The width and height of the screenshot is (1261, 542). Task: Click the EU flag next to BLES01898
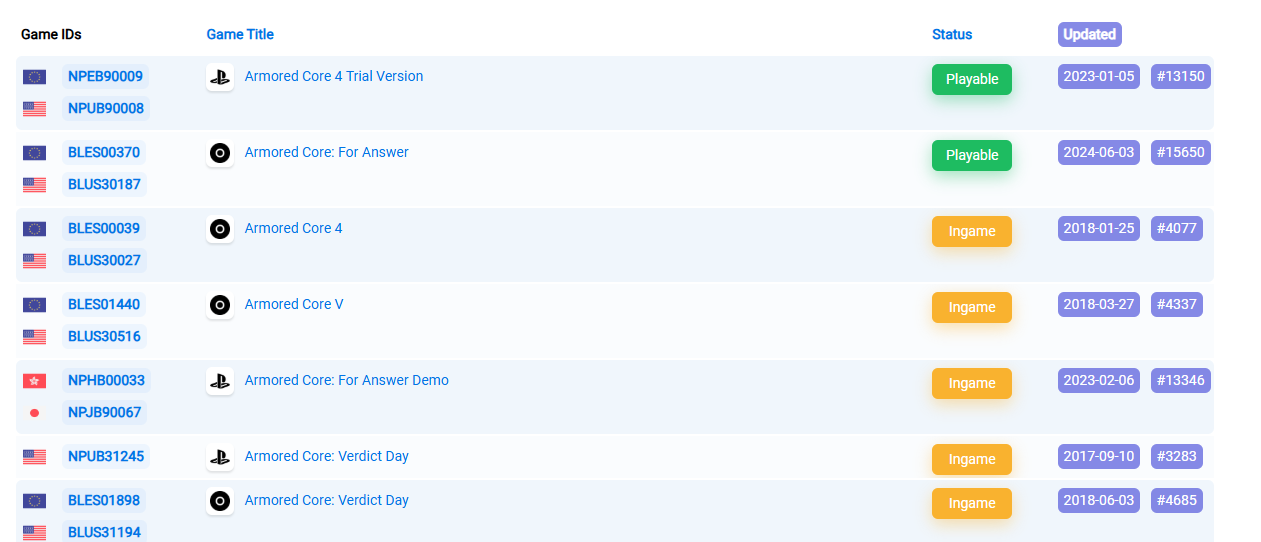click(x=35, y=501)
